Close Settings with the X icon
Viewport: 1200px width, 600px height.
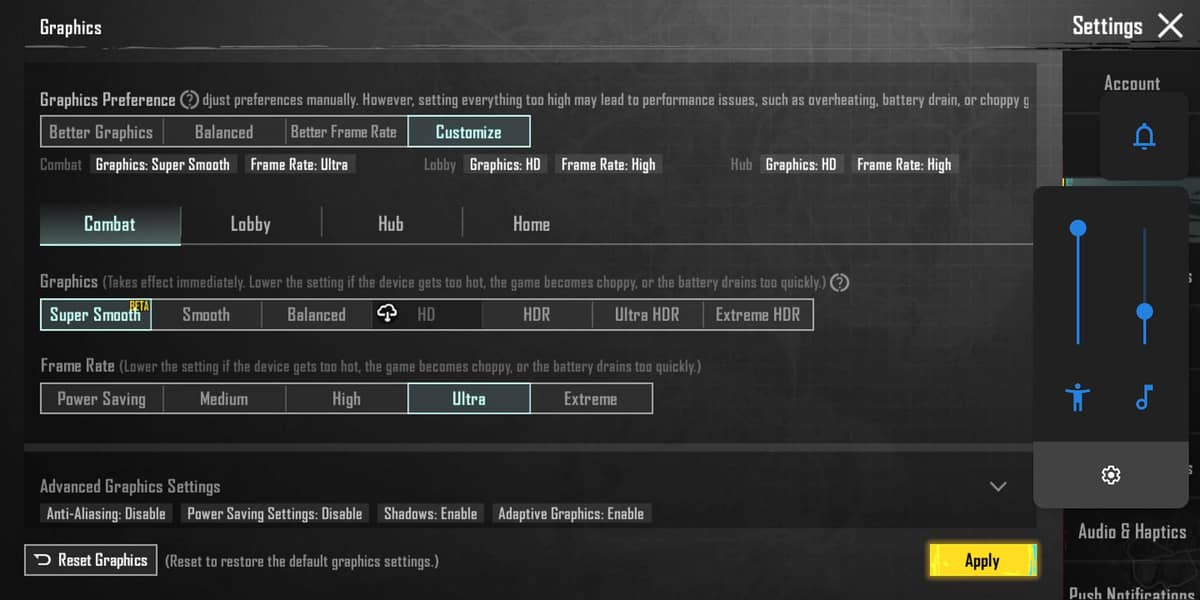point(1170,26)
